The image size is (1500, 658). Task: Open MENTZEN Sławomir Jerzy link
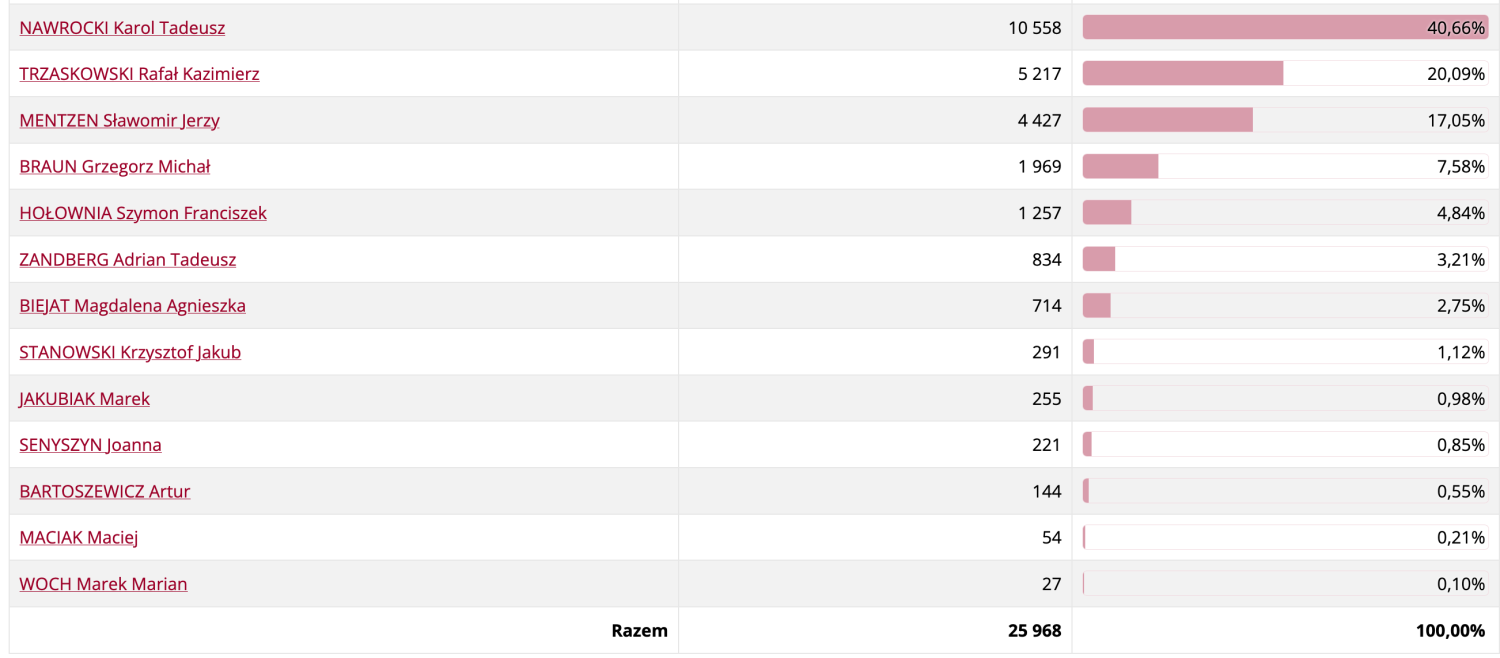pos(119,121)
